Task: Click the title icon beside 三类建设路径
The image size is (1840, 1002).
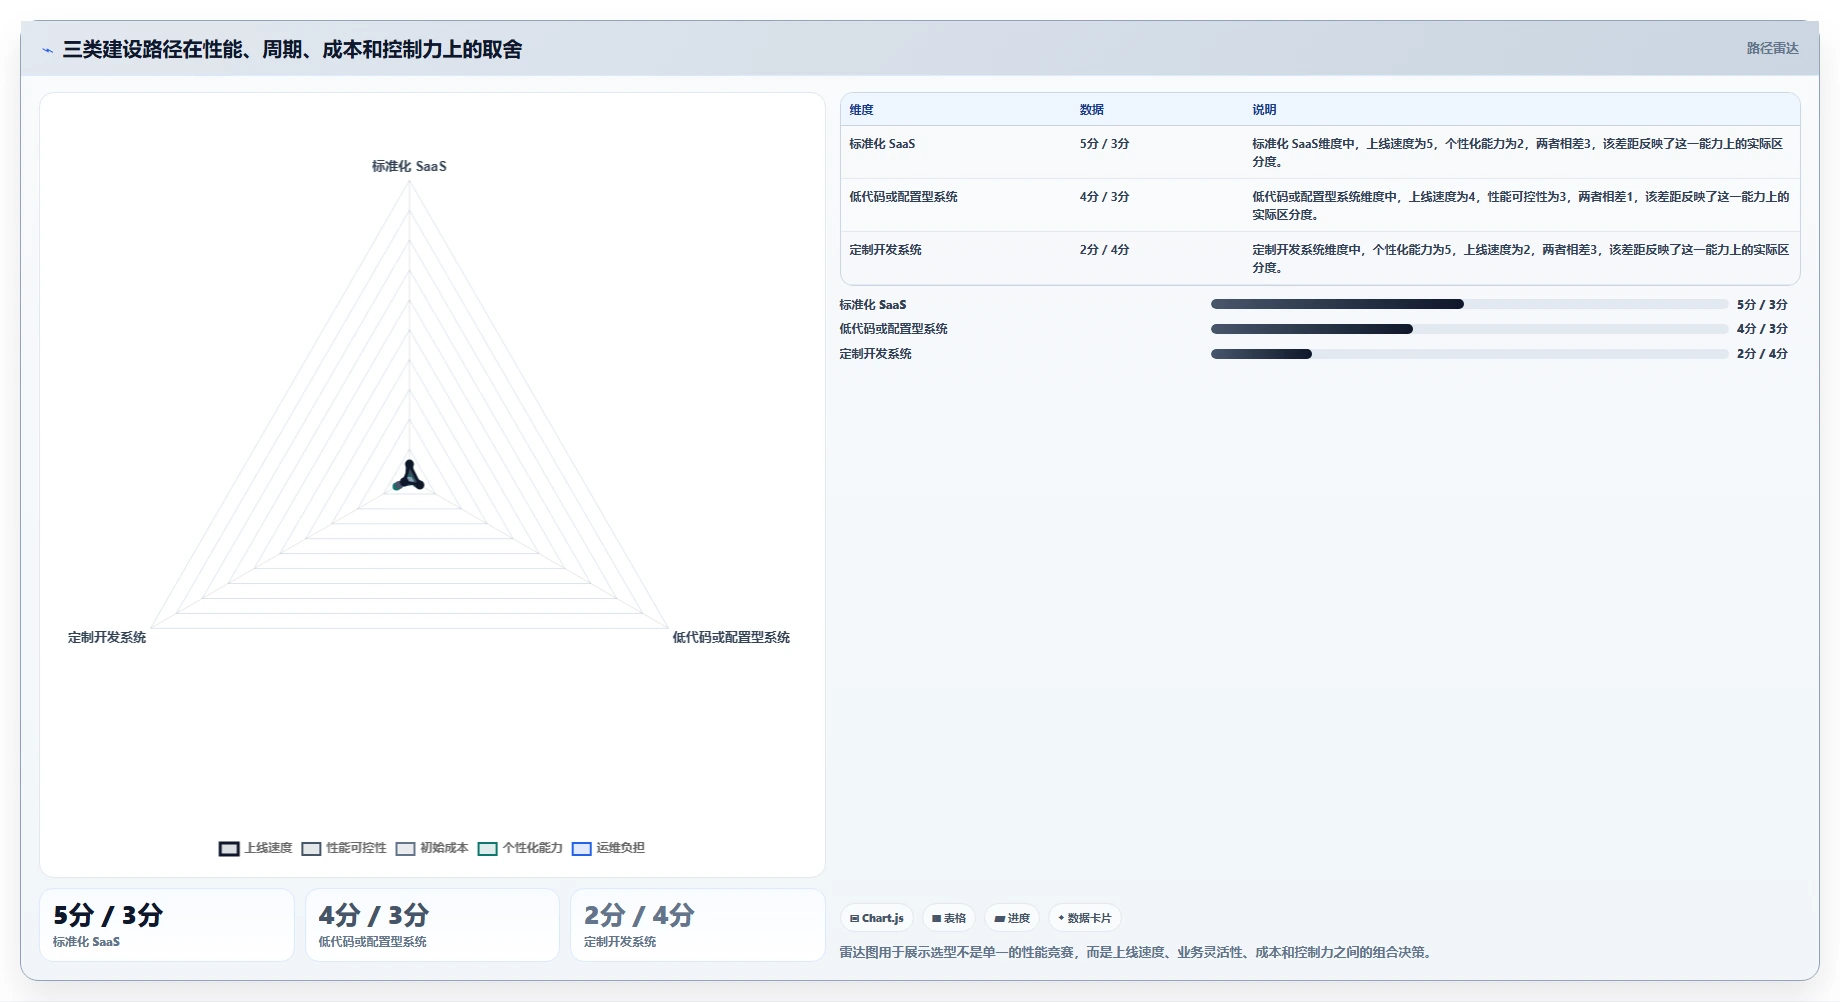Action: pos(47,50)
